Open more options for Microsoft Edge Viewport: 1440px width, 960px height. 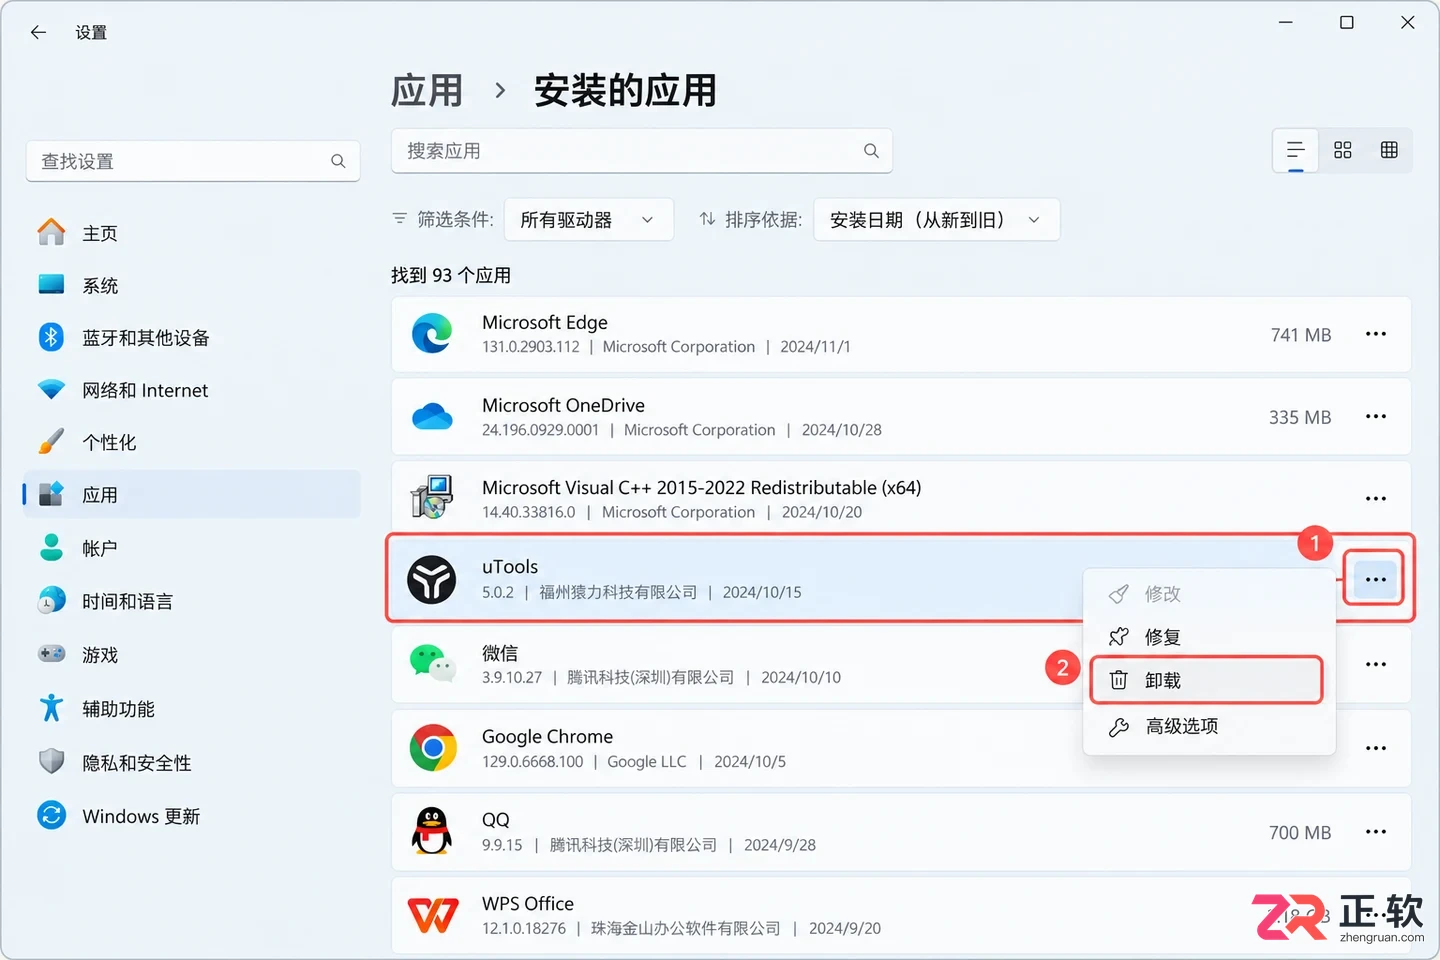point(1376,334)
